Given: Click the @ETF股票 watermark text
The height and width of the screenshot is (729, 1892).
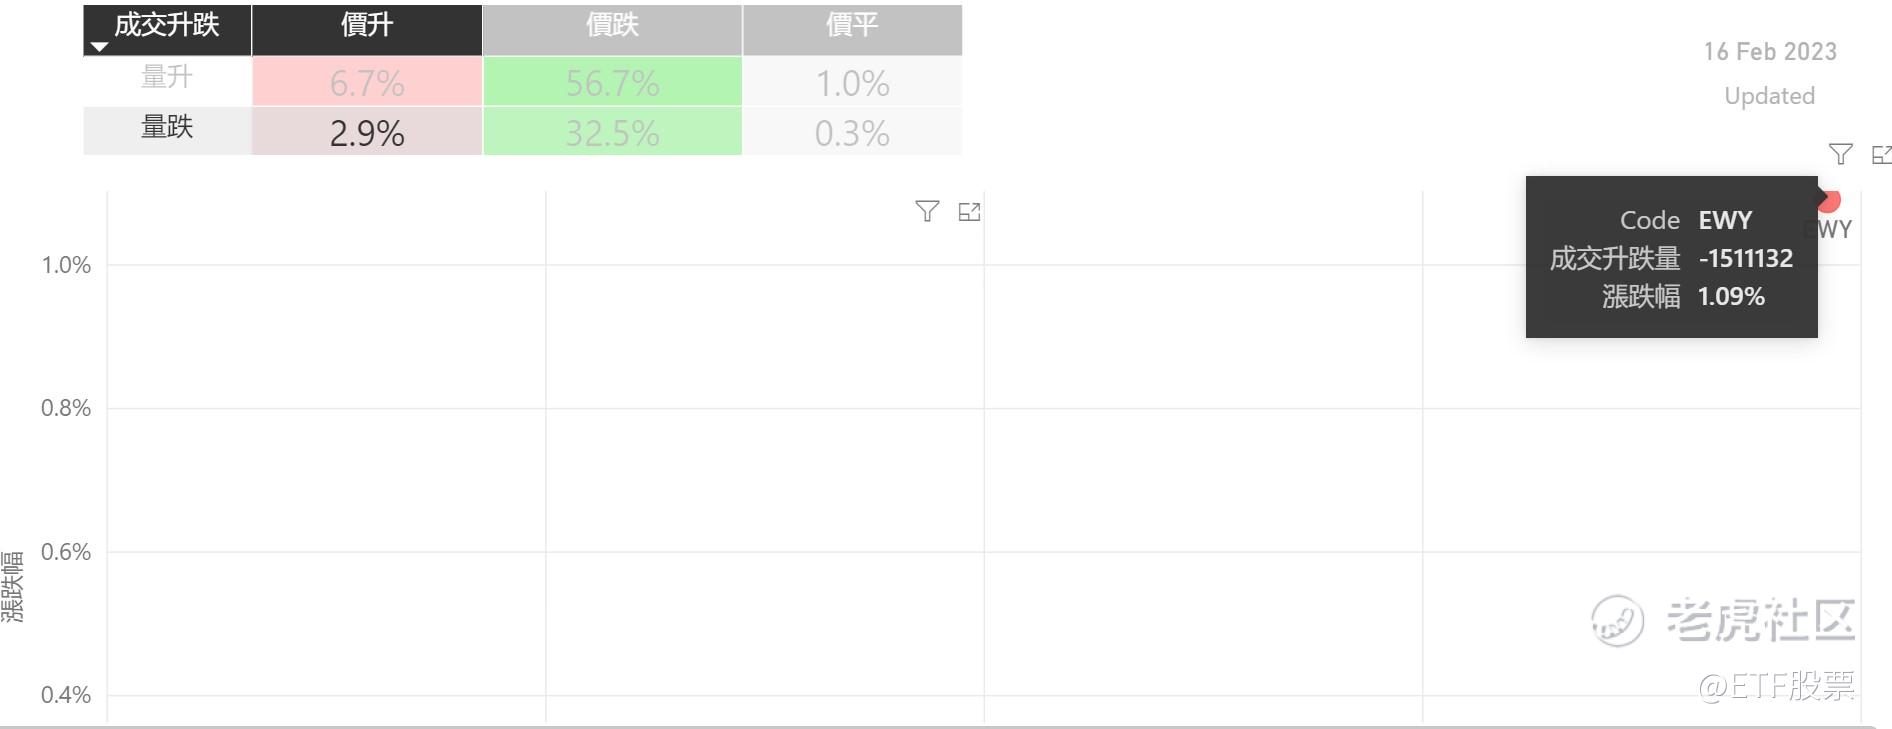Looking at the screenshot, I should [1776, 686].
